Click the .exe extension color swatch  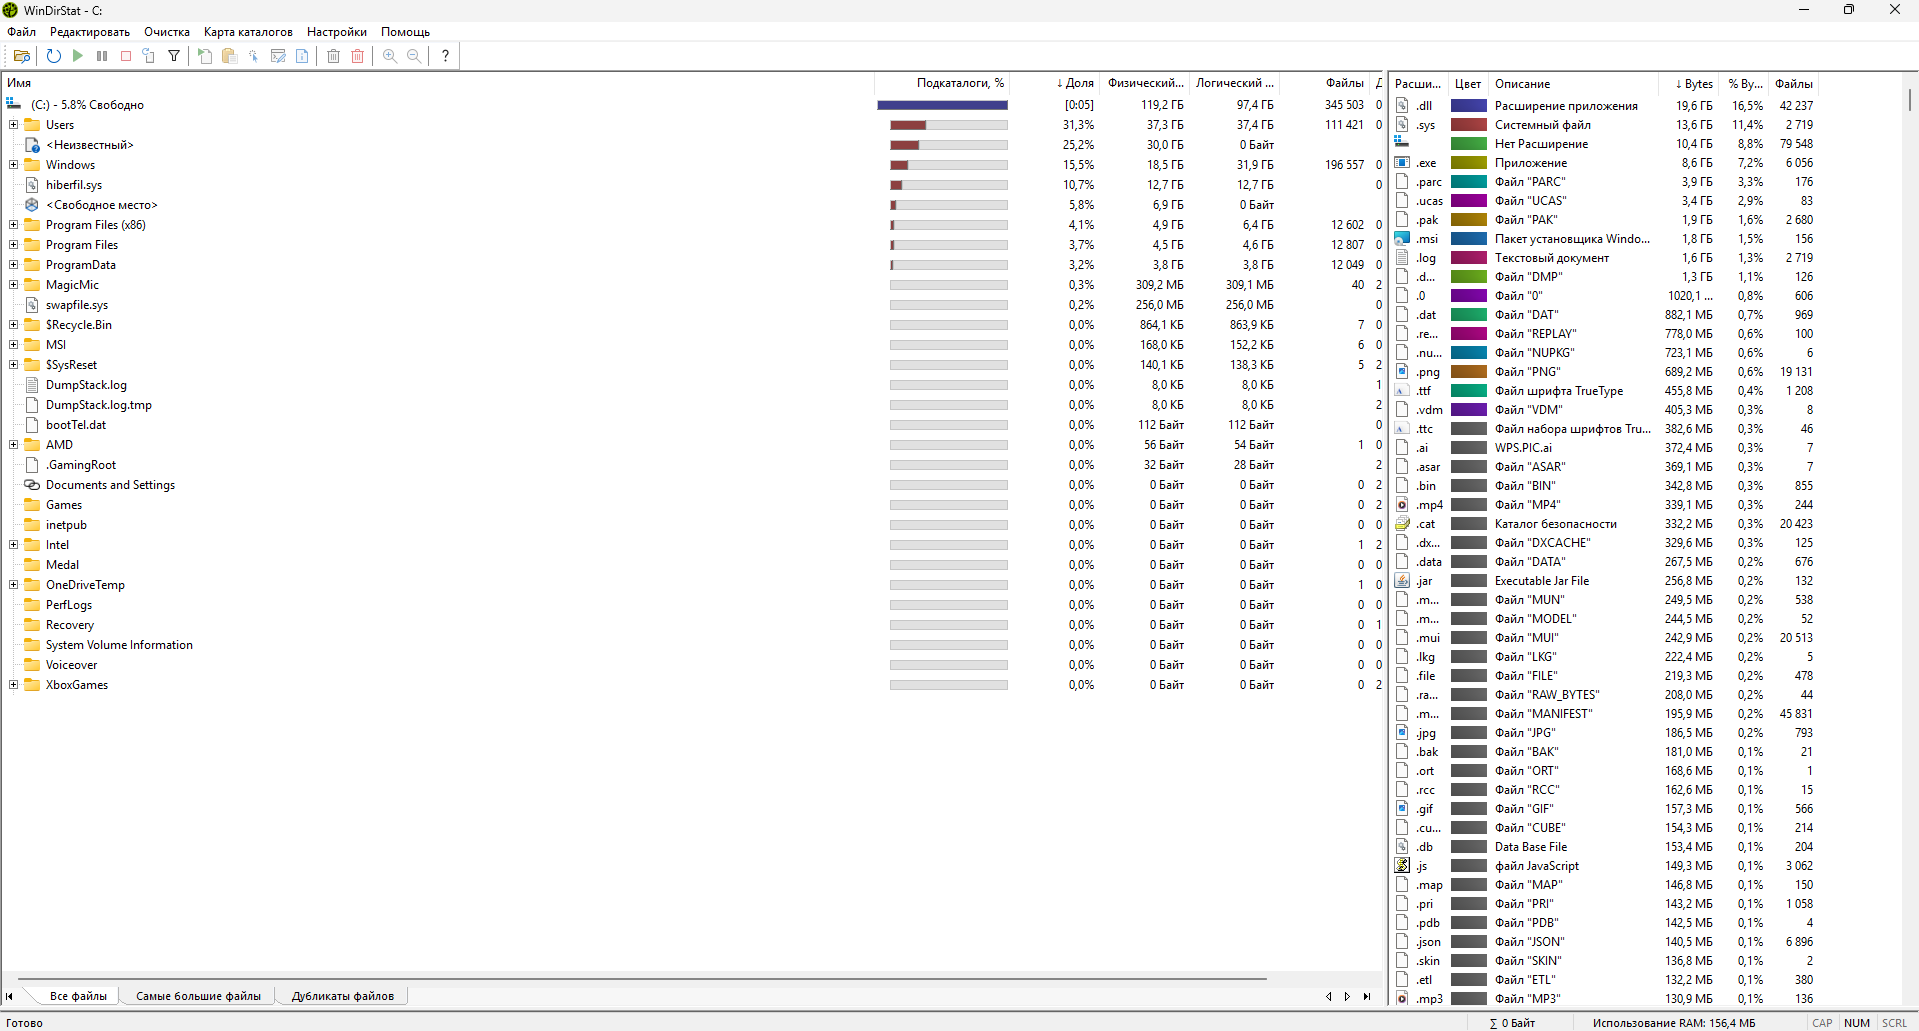coord(1469,162)
